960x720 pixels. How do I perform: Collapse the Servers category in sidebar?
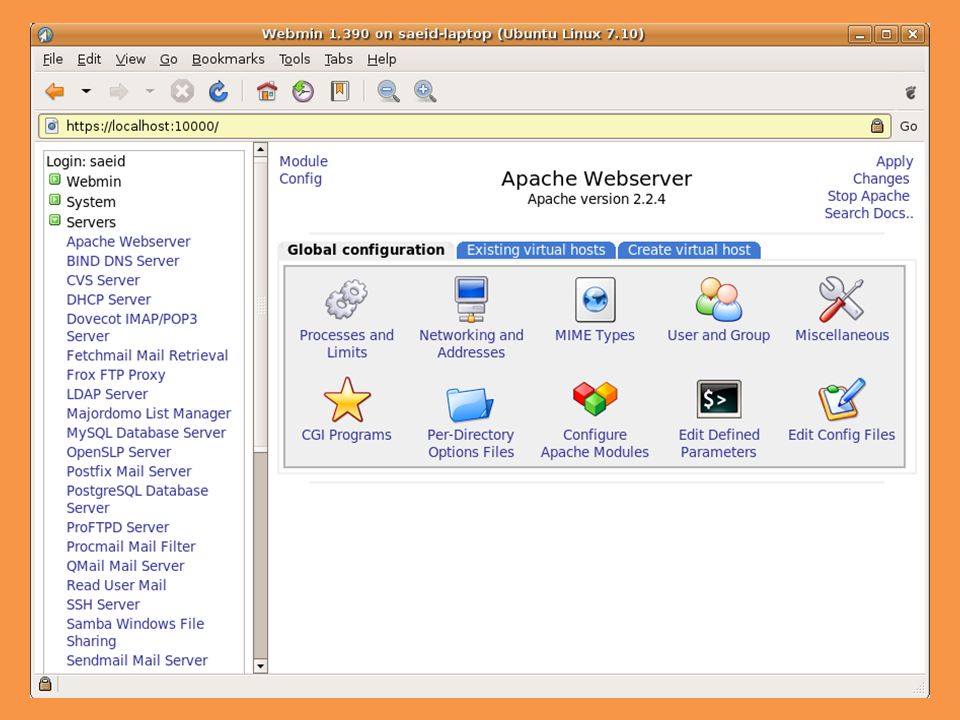(x=55, y=220)
